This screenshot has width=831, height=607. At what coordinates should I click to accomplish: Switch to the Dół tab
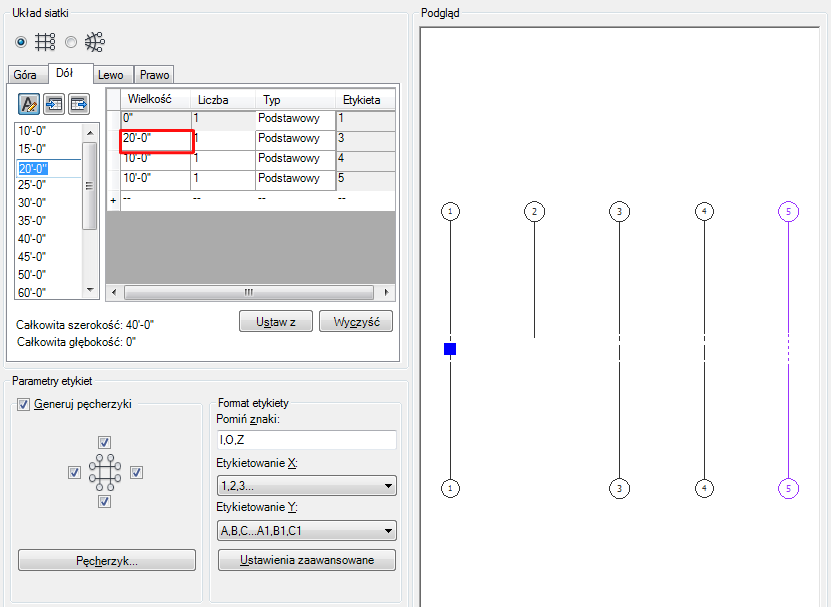coord(70,73)
